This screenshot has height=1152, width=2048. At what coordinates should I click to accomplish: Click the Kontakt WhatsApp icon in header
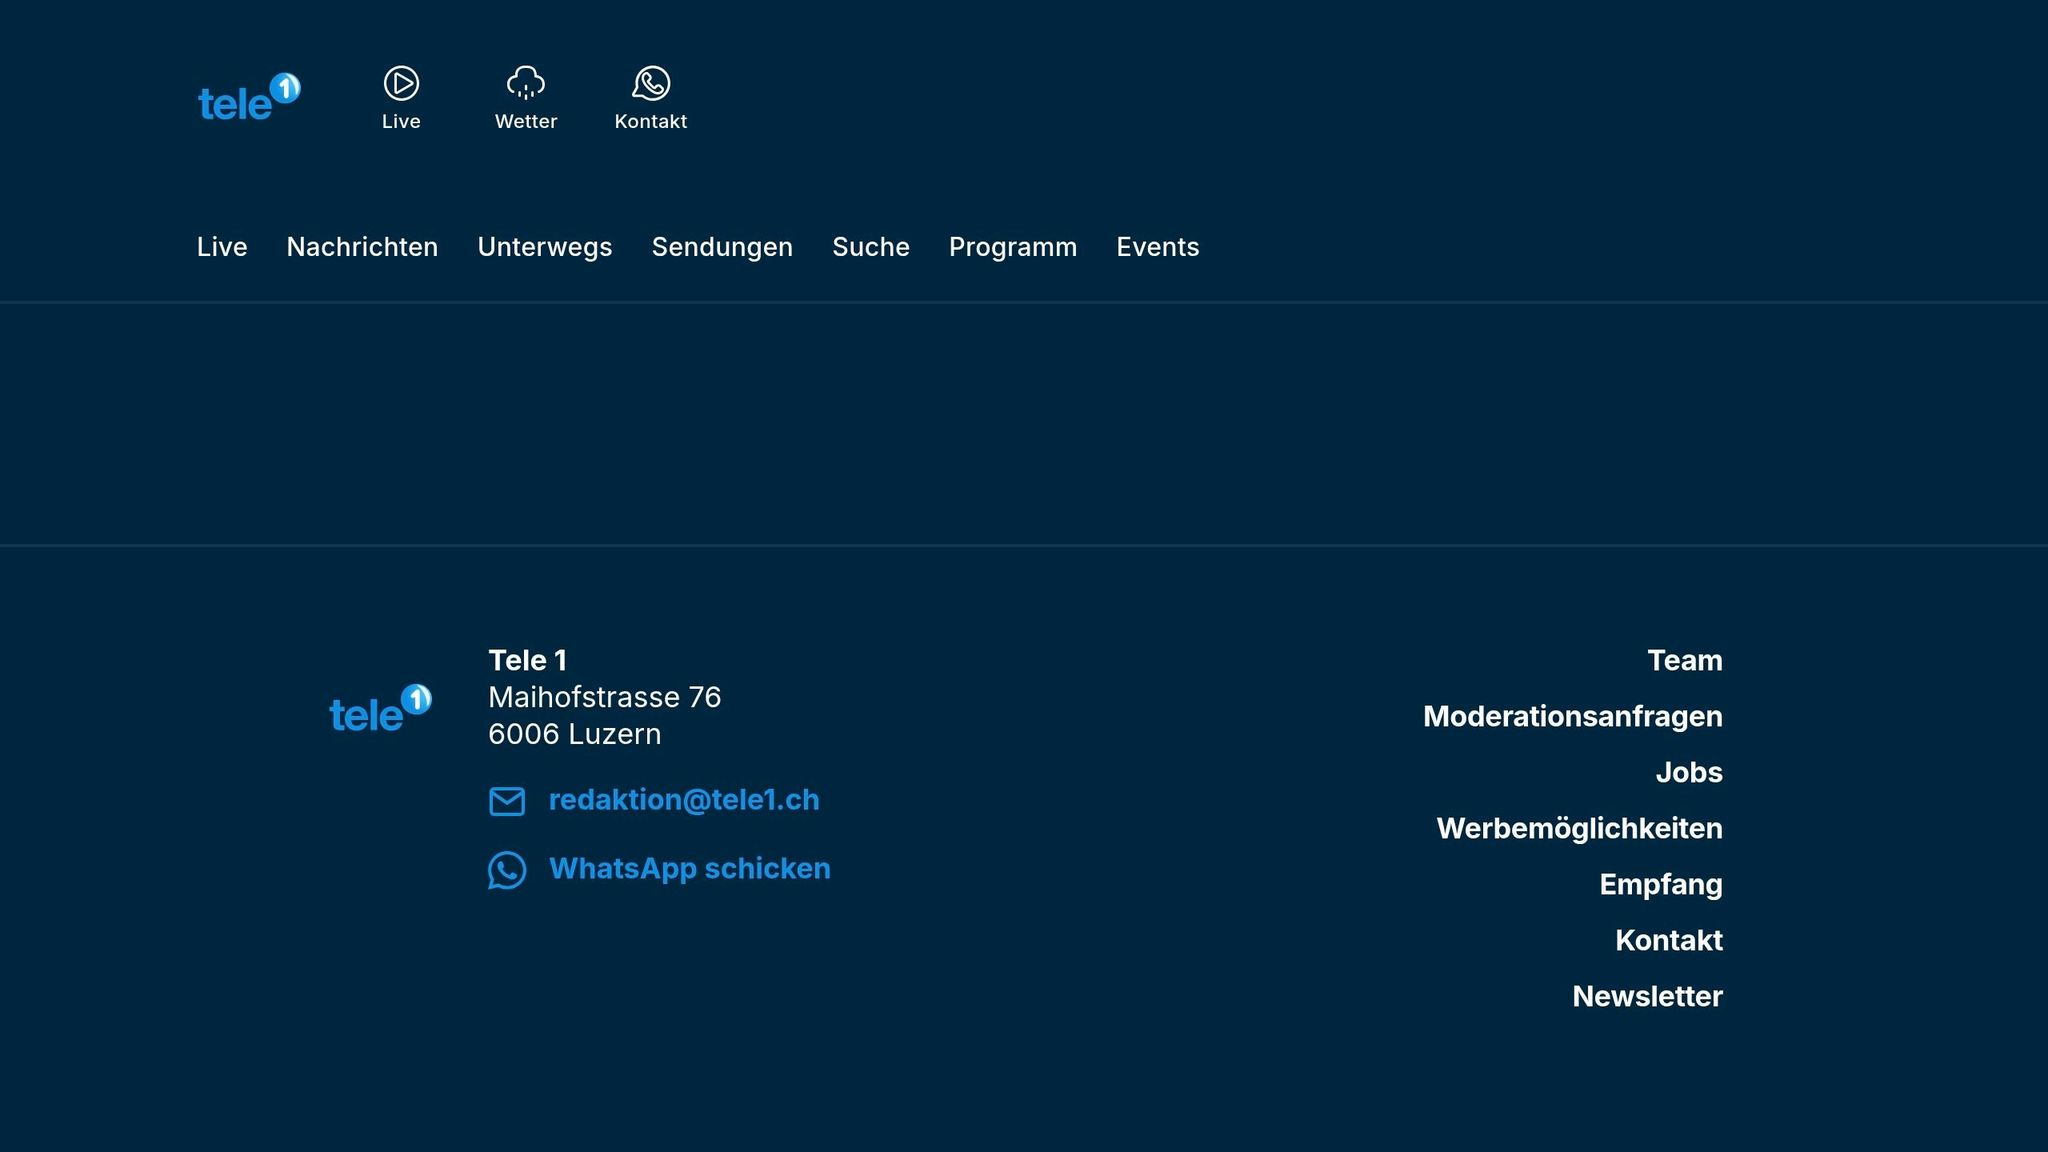pos(651,84)
